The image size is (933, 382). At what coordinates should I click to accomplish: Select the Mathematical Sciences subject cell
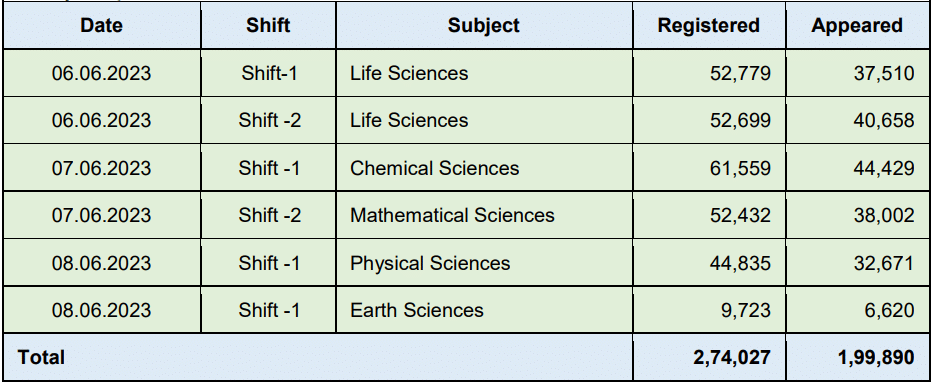coord(484,215)
